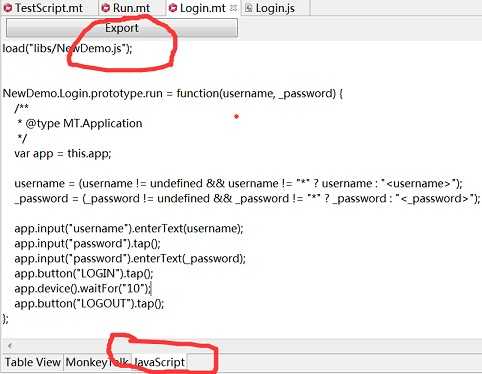This screenshot has width=482, height=374.
Task: Click the app.input("password").enterText(_password) line
Action: (x=130, y=259)
